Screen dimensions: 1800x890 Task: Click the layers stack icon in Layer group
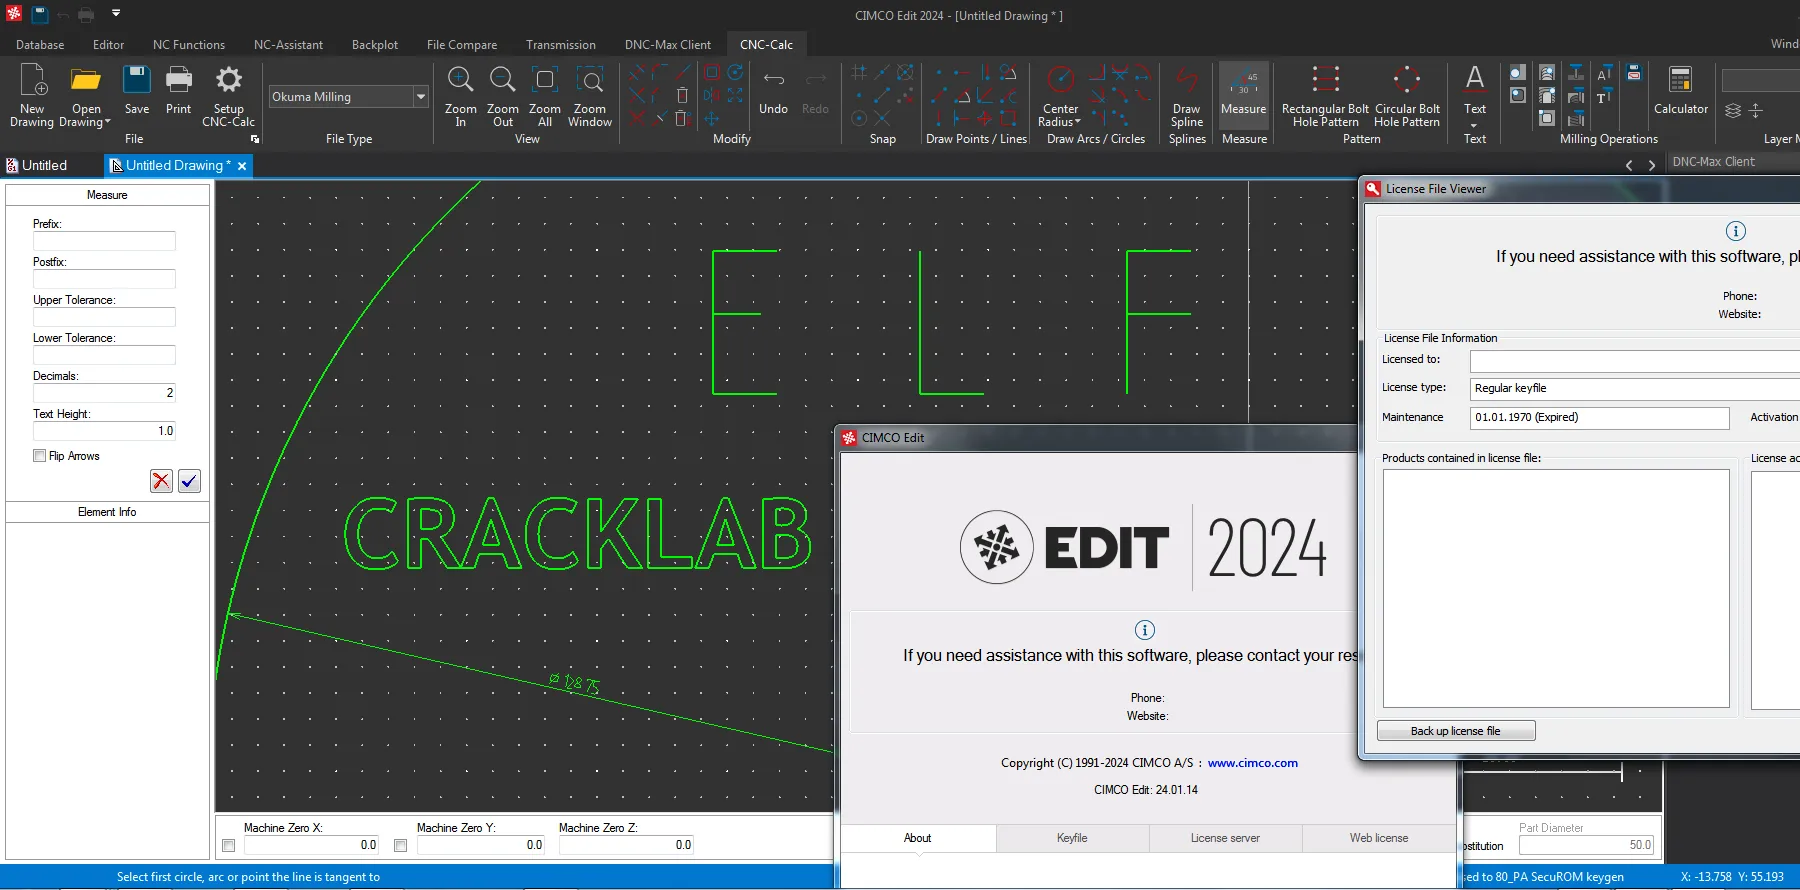(1733, 110)
